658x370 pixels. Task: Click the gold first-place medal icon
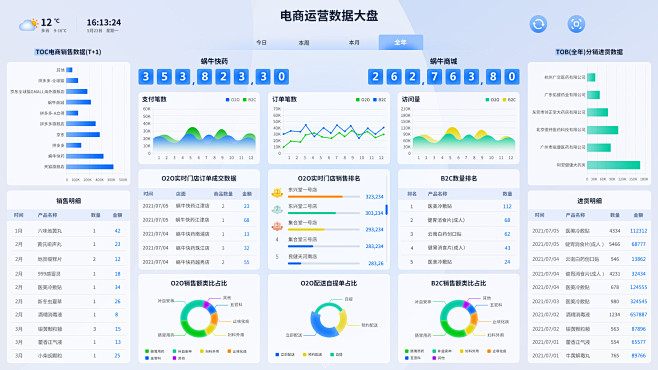tap(277, 193)
